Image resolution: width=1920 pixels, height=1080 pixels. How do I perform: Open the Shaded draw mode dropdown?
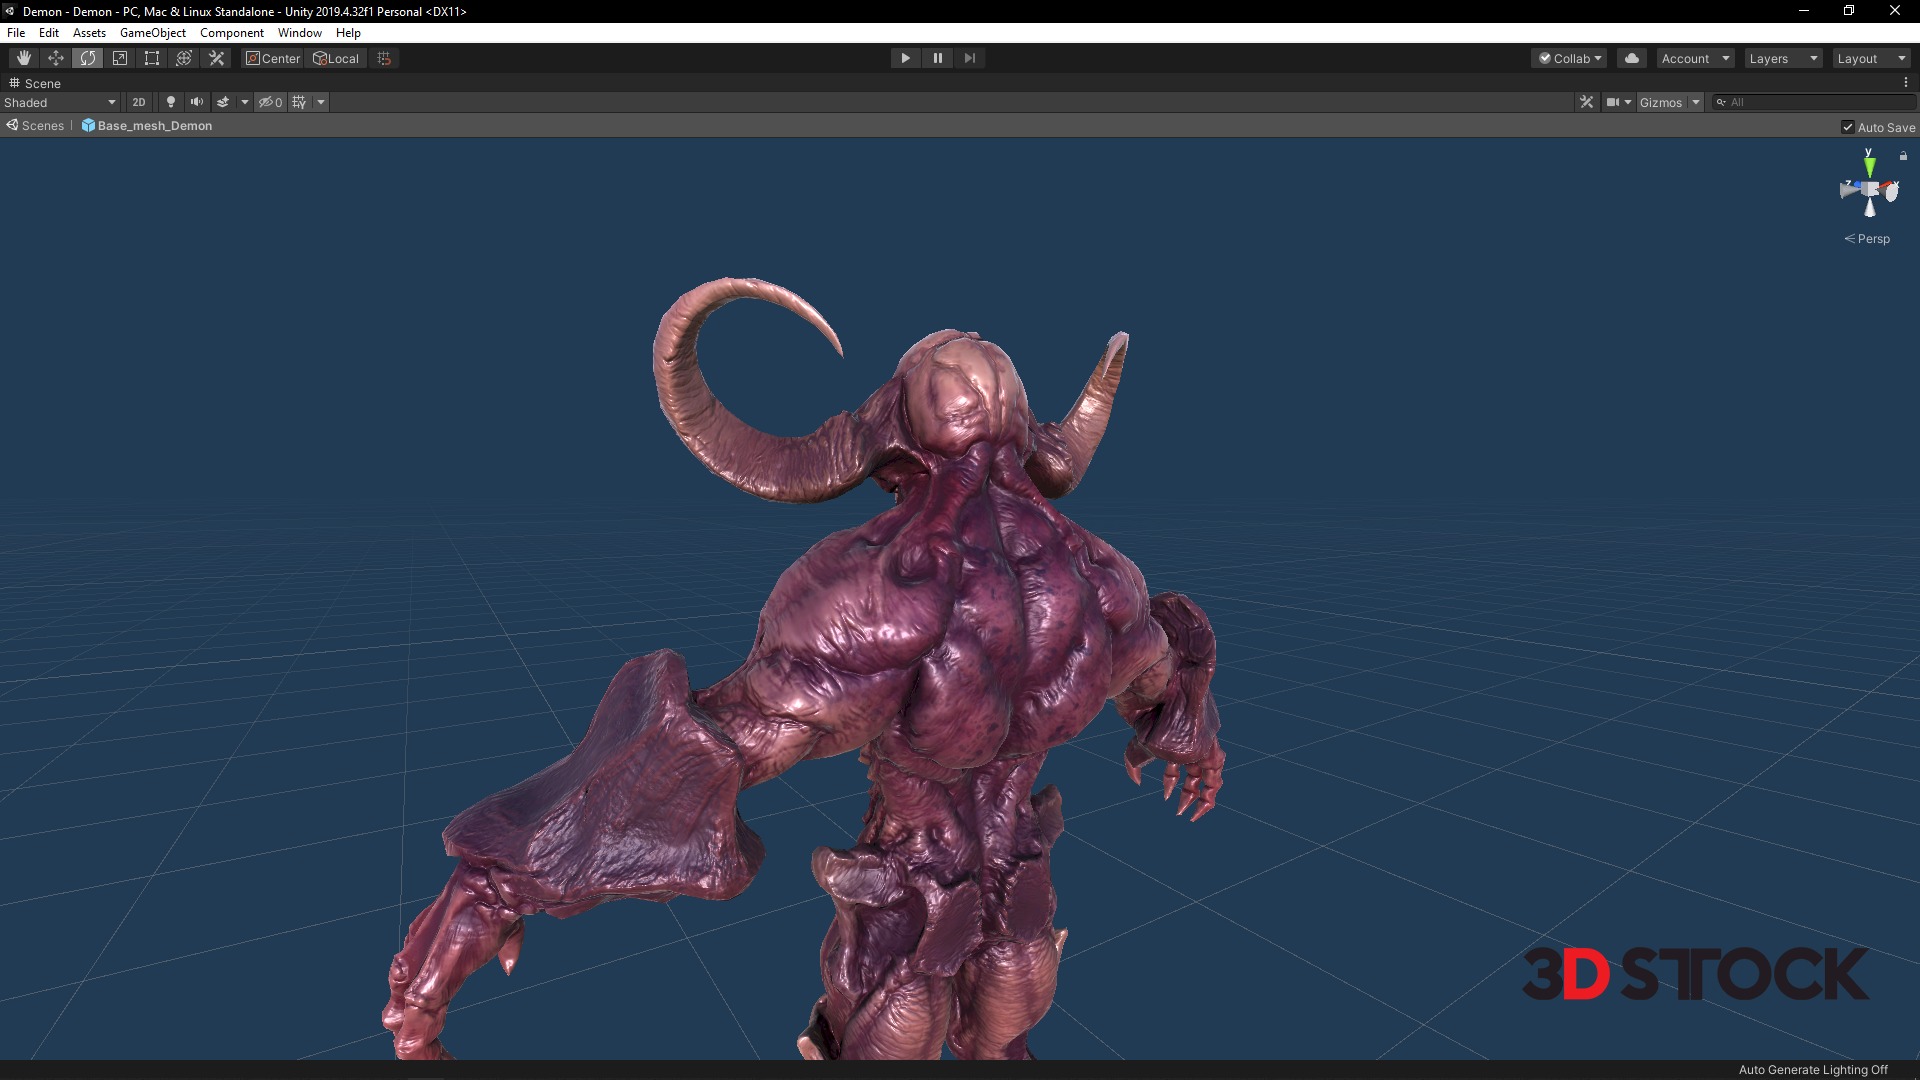[x=60, y=102]
